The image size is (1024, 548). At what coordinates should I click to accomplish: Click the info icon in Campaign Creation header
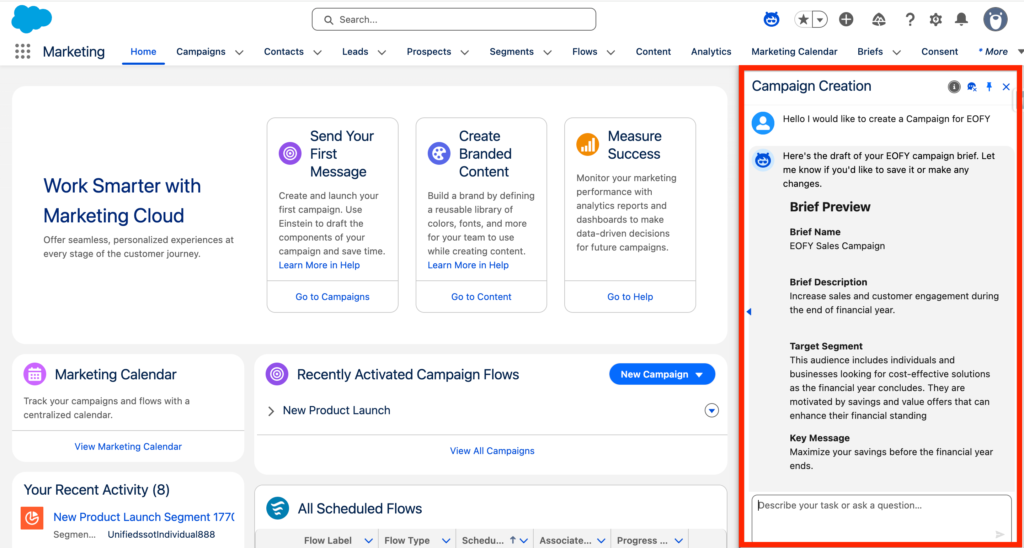[x=954, y=87]
